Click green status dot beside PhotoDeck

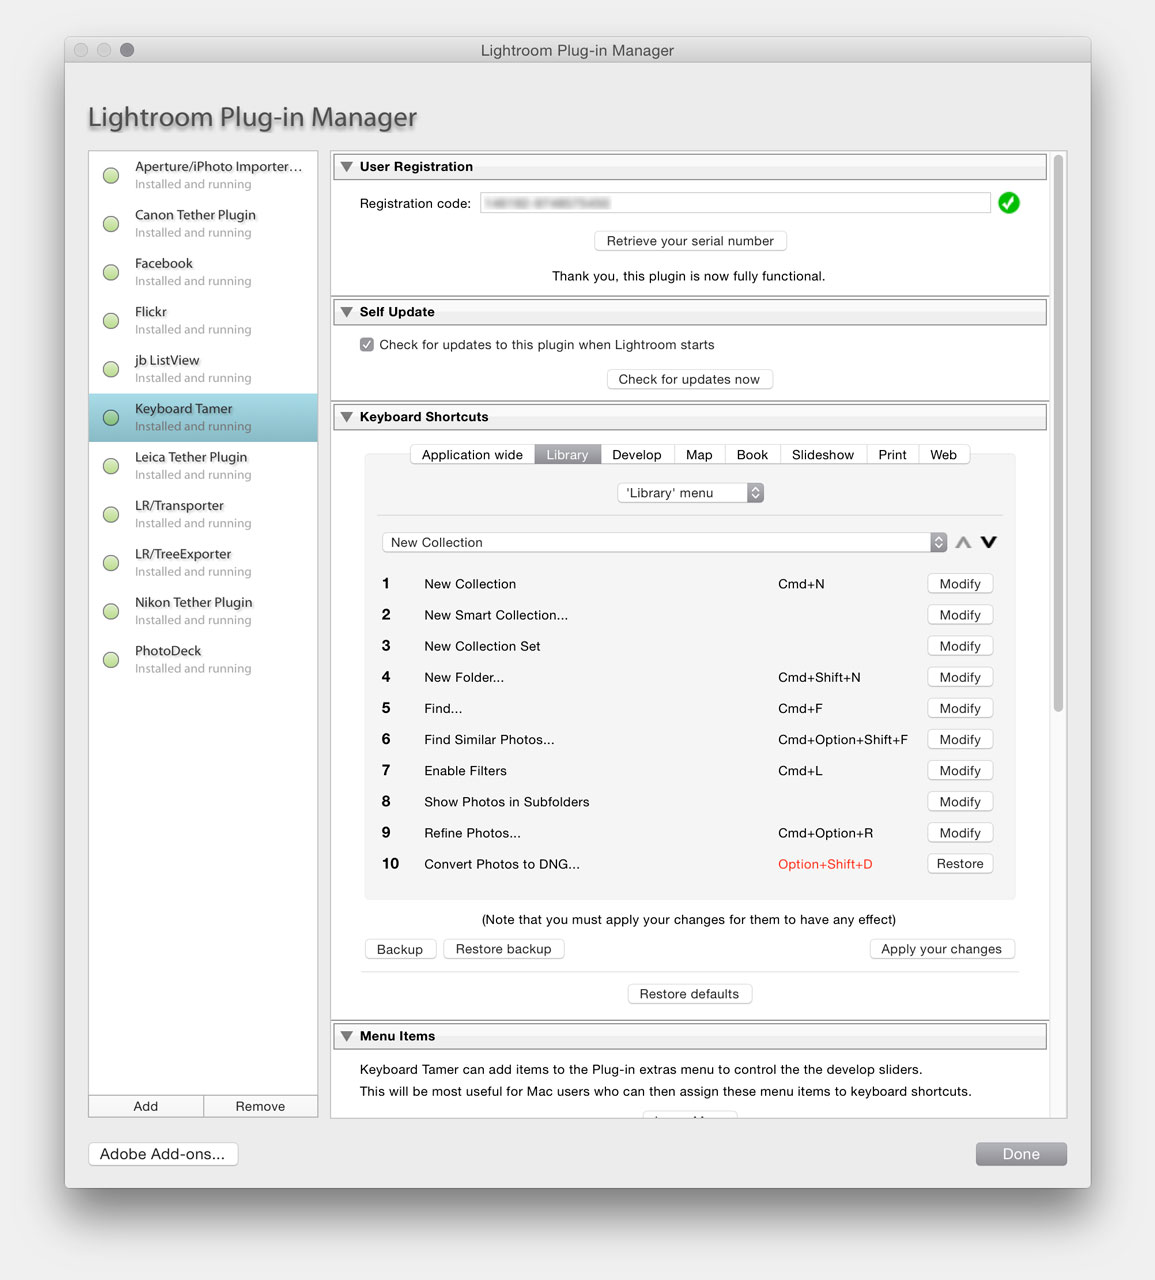(x=111, y=660)
